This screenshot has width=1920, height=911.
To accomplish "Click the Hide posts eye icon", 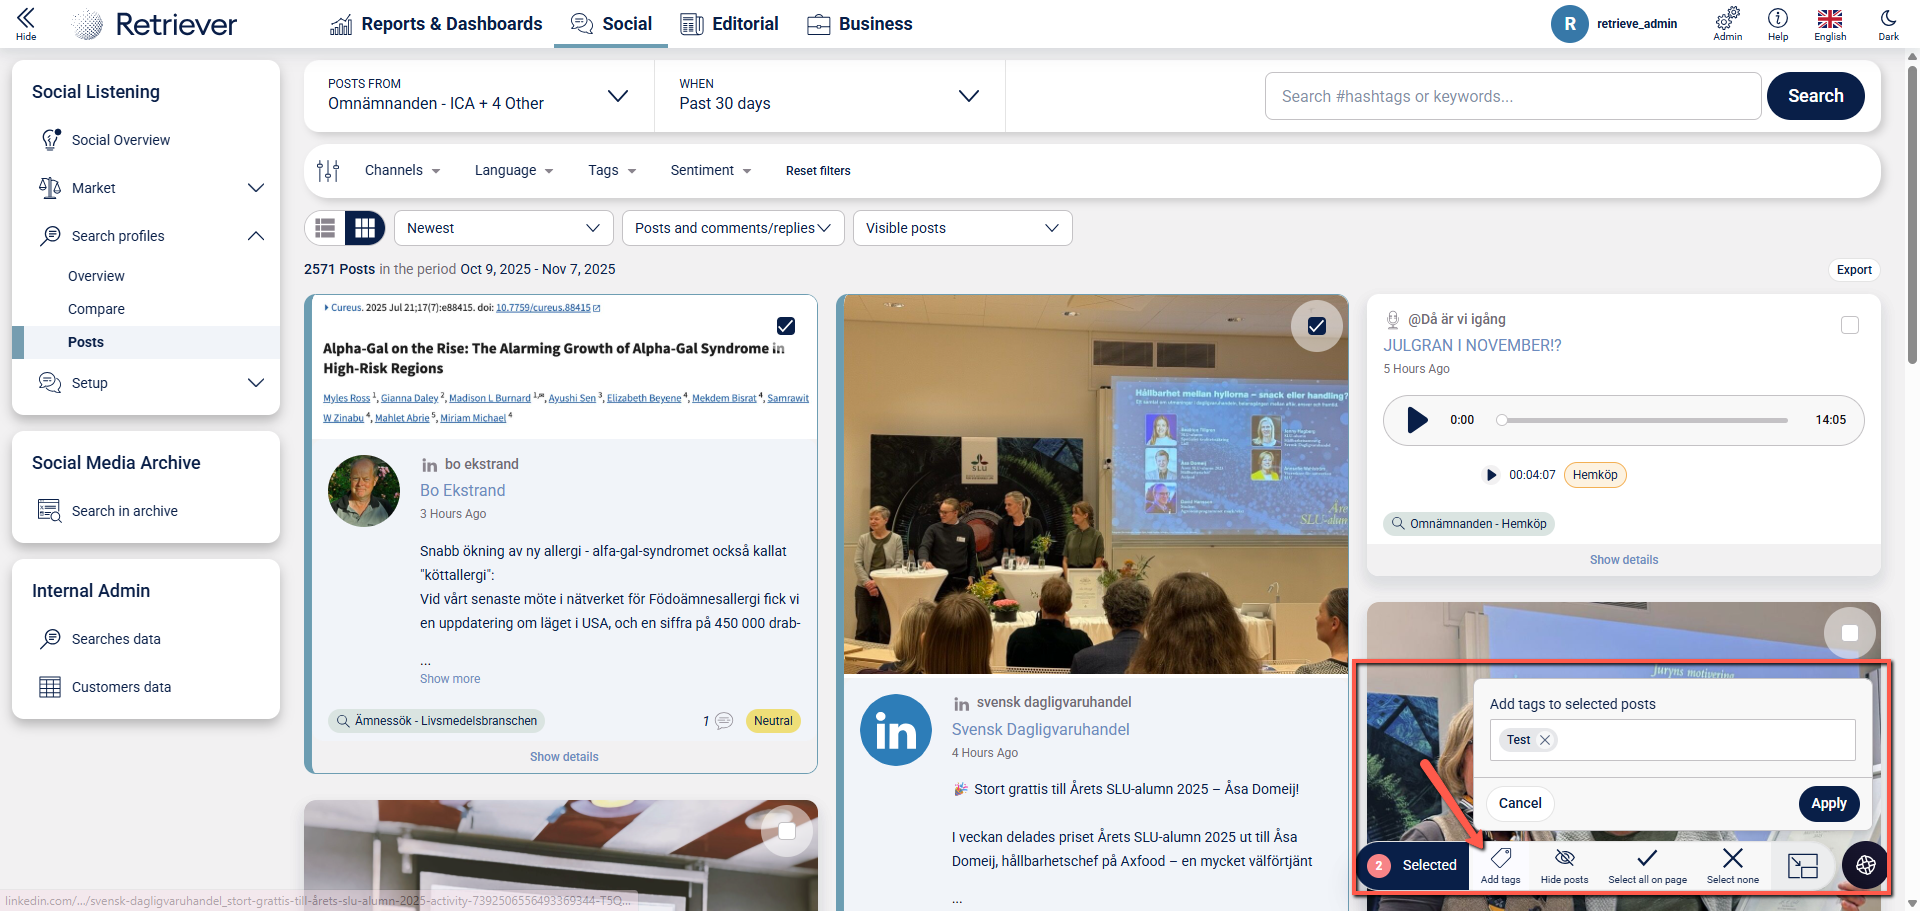I will pyautogui.click(x=1564, y=865).
